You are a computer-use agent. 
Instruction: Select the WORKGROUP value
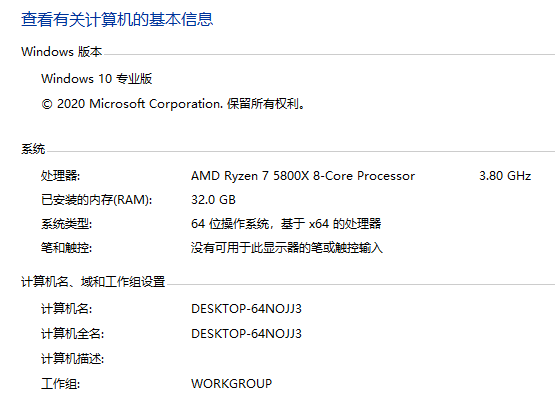pos(232,384)
